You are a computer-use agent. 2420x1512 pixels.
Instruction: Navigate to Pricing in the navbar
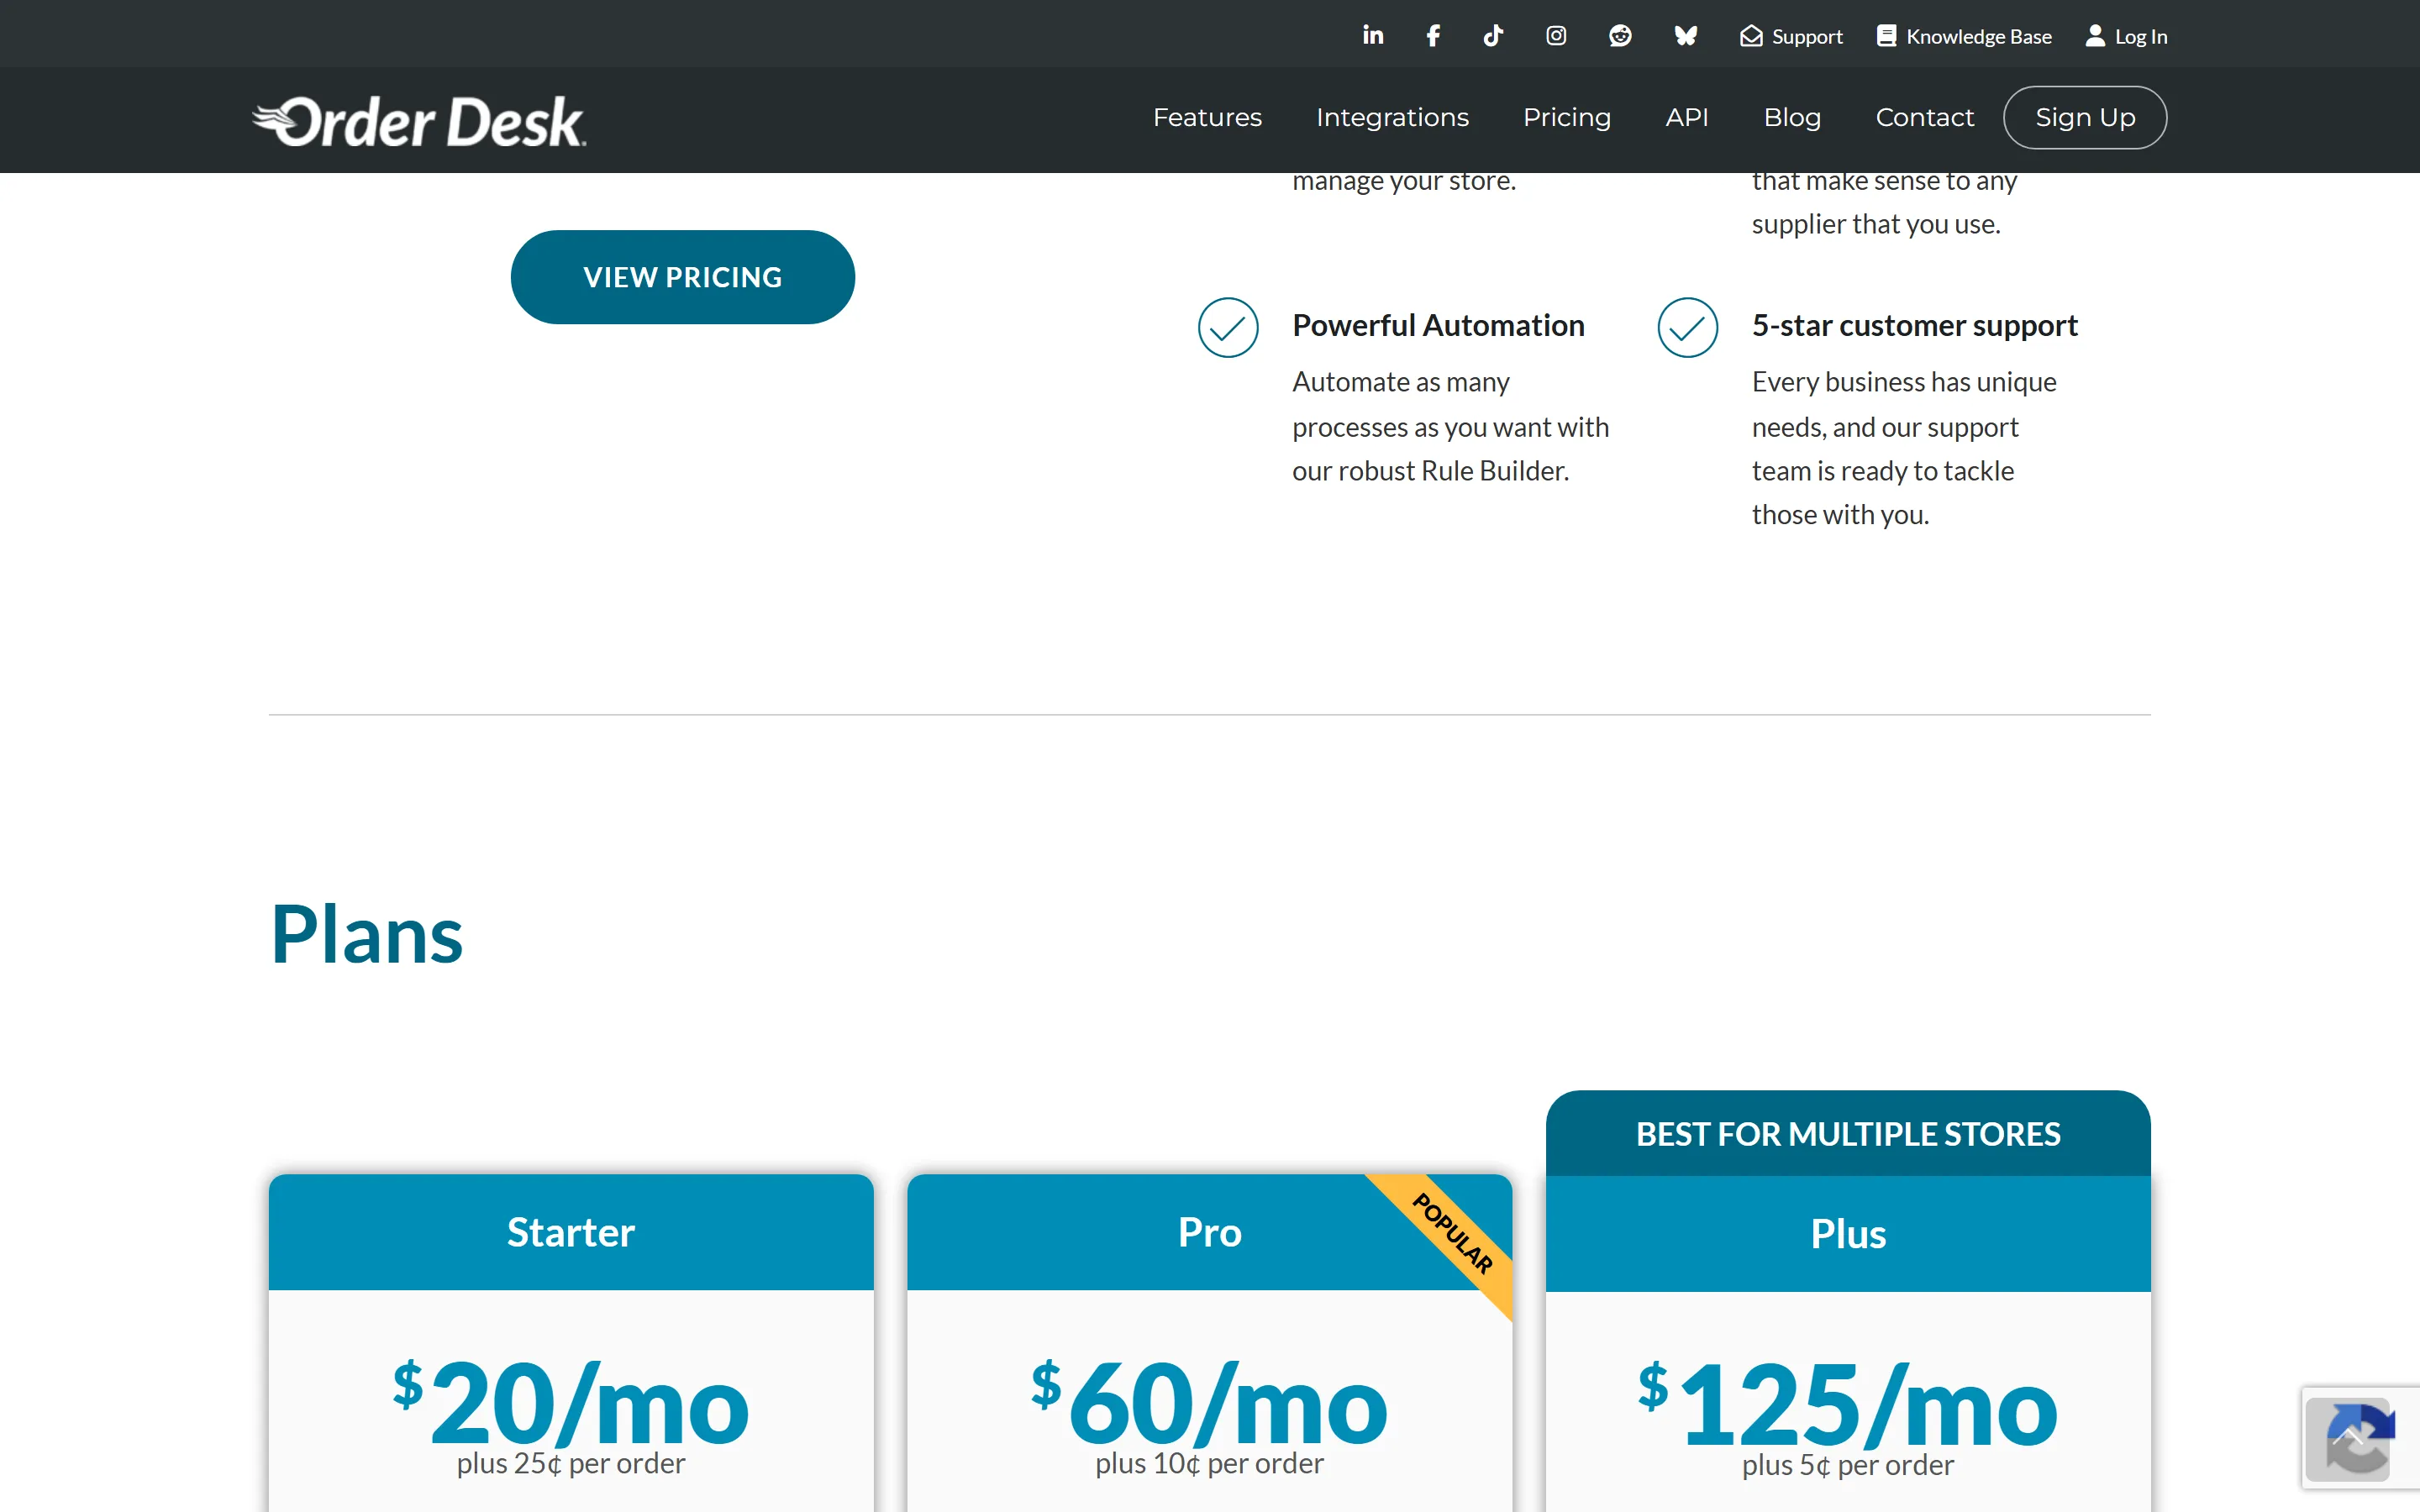[1566, 117]
